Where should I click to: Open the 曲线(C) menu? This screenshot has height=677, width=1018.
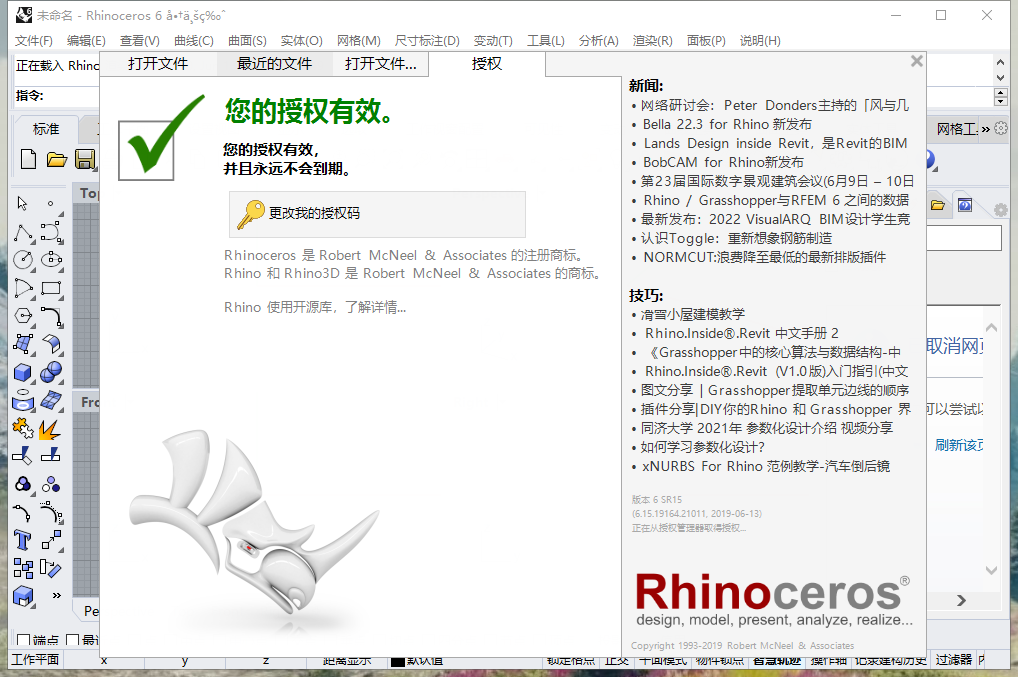(x=193, y=41)
